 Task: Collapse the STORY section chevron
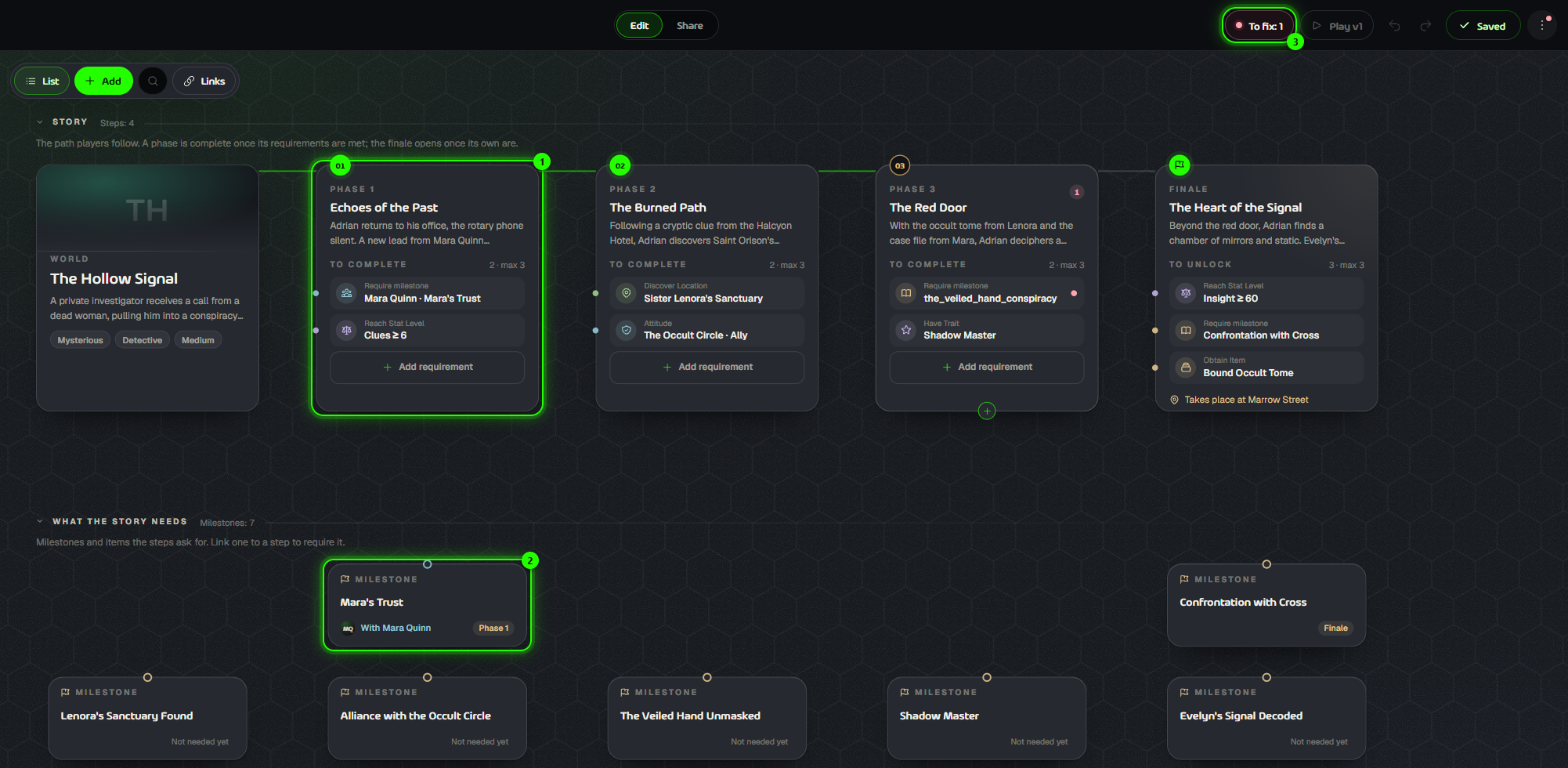(x=40, y=122)
